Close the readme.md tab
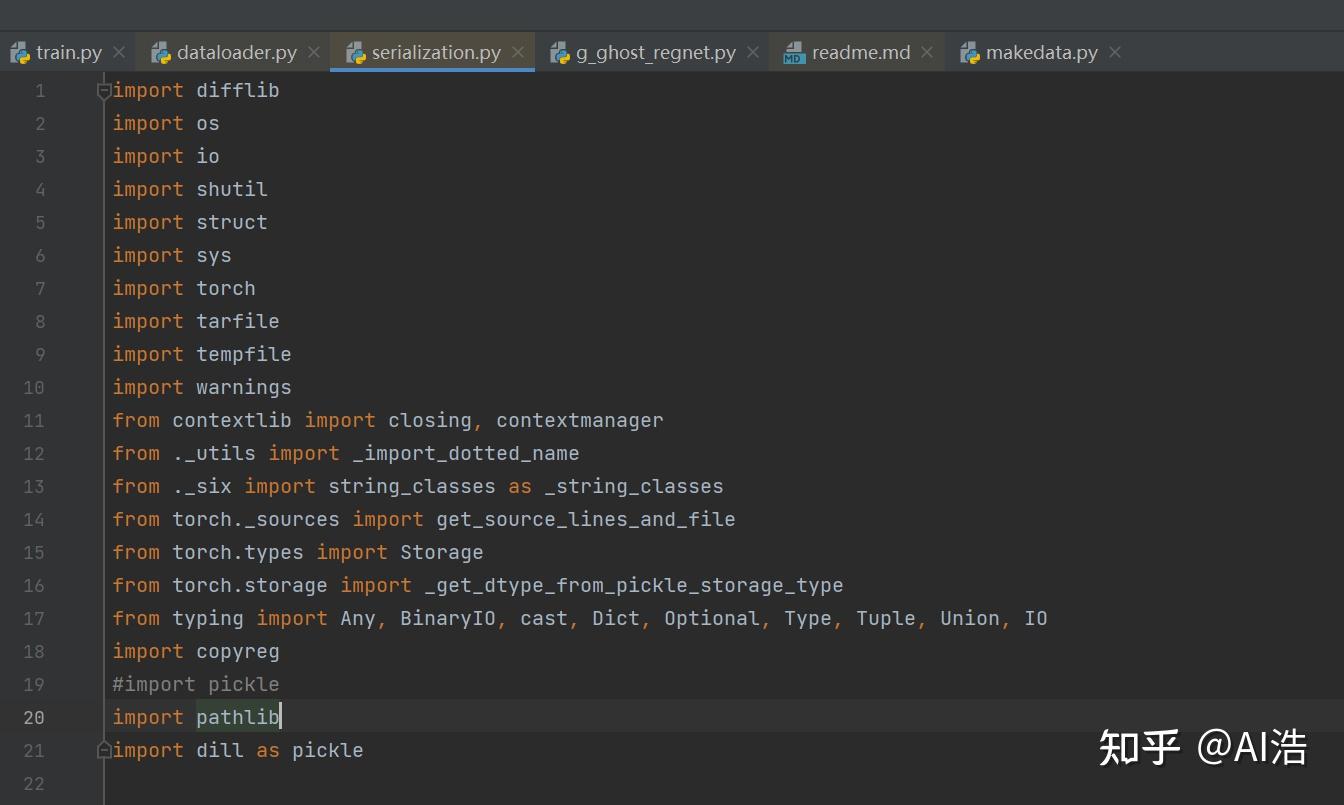Image resolution: width=1344 pixels, height=805 pixels. 927,52
